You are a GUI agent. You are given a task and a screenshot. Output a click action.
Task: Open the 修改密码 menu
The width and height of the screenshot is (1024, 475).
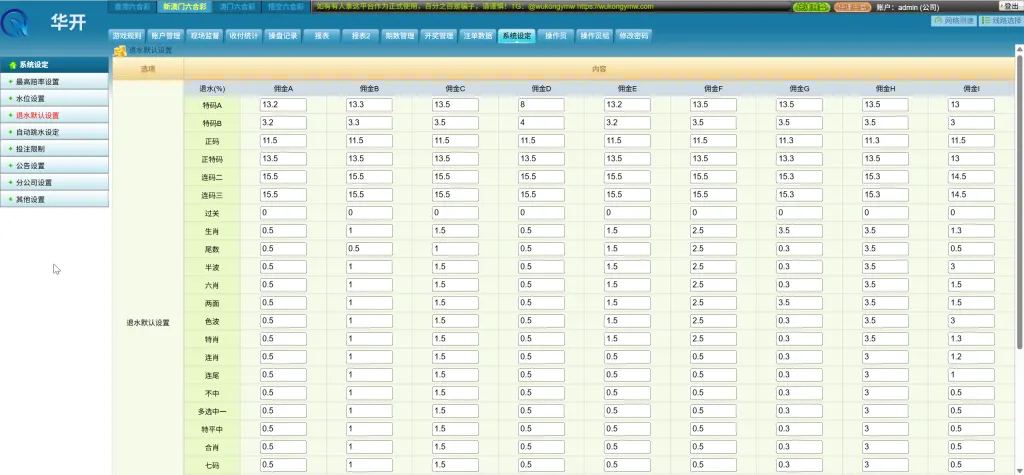[x=633, y=36]
